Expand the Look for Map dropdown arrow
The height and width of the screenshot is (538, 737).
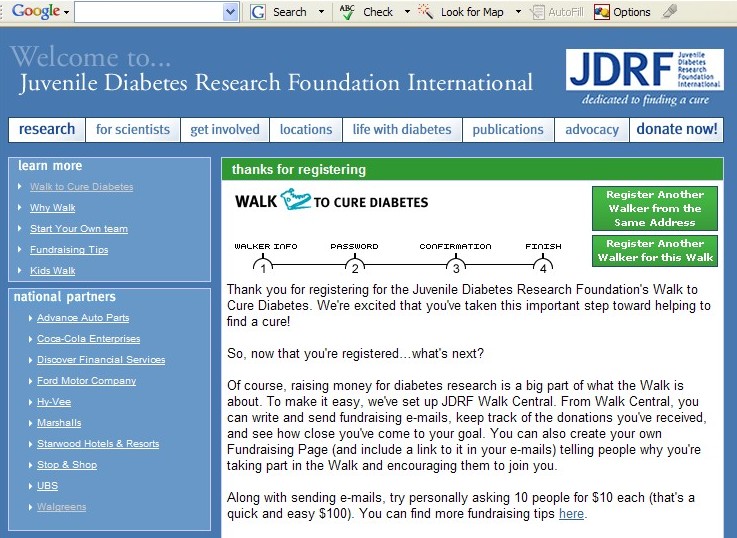[x=518, y=12]
